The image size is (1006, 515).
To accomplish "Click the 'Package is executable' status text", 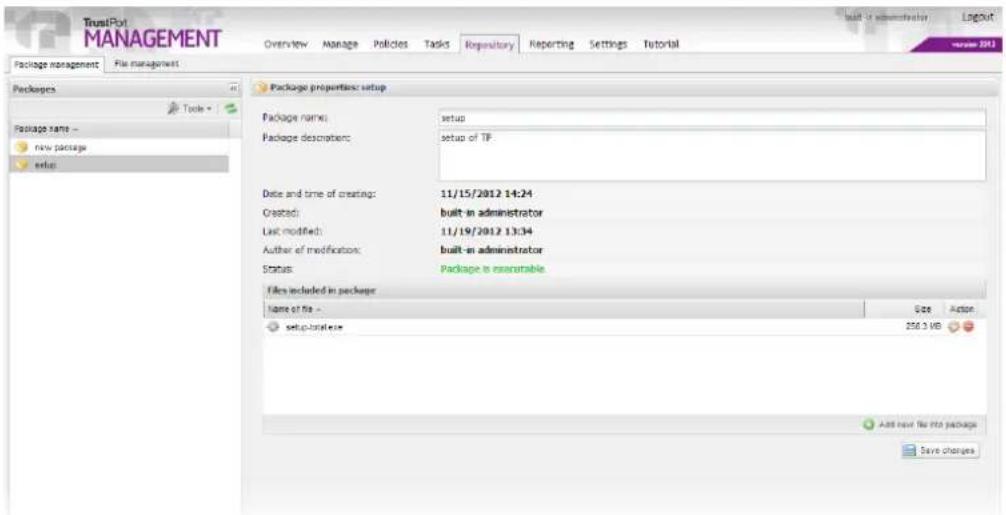I will coord(493,269).
